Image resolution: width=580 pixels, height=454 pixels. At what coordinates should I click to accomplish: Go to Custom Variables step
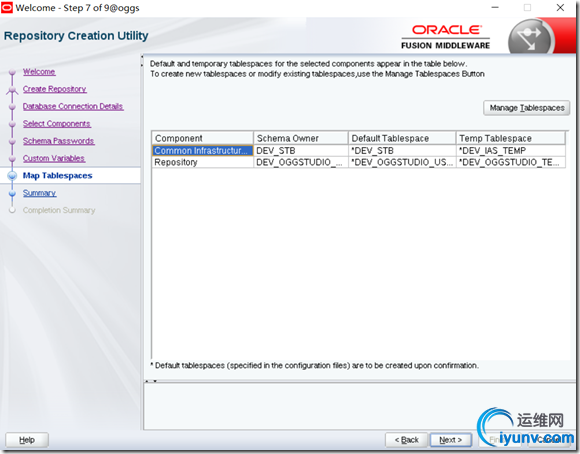click(x=54, y=158)
